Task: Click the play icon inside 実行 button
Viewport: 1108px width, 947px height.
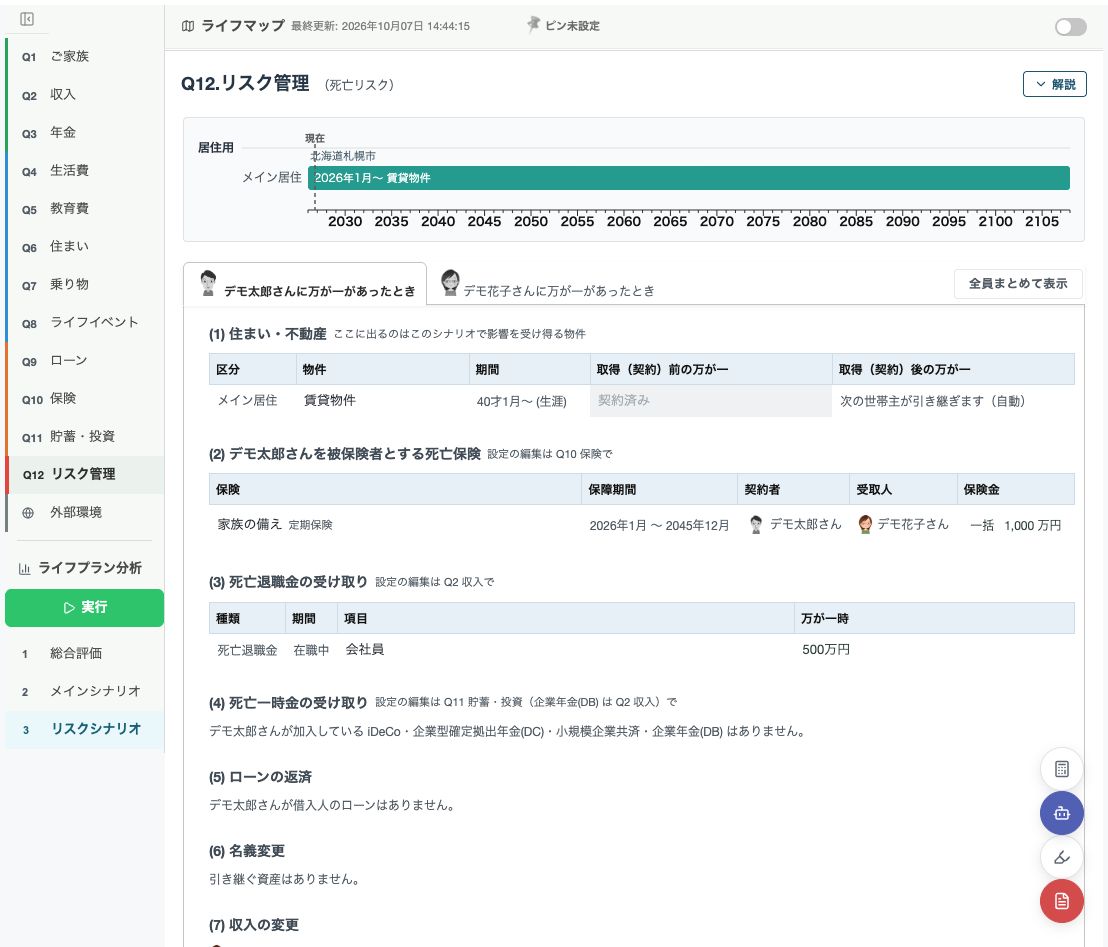Action: (69, 608)
